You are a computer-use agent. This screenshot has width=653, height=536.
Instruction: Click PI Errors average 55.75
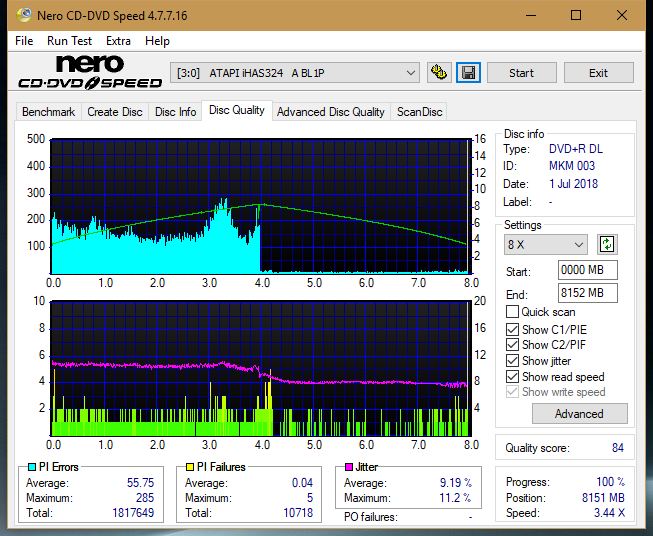tap(140, 483)
